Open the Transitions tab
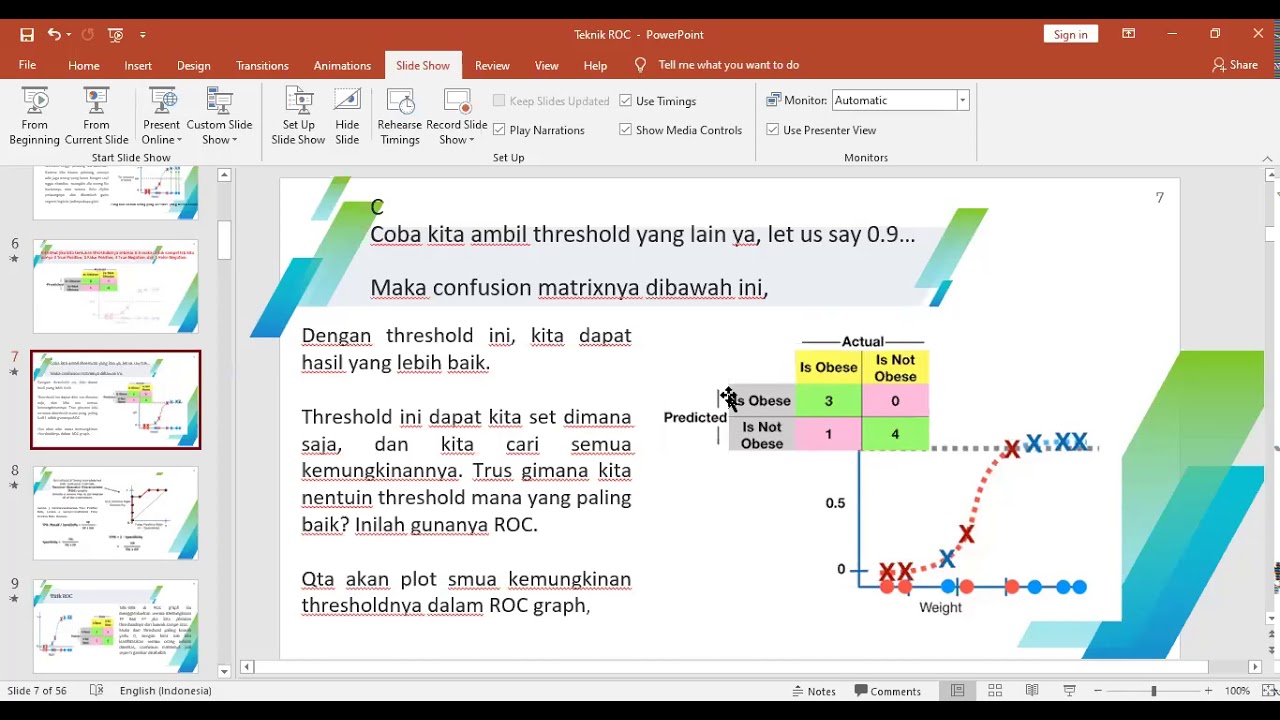Viewport: 1280px width, 720px height. [x=262, y=65]
